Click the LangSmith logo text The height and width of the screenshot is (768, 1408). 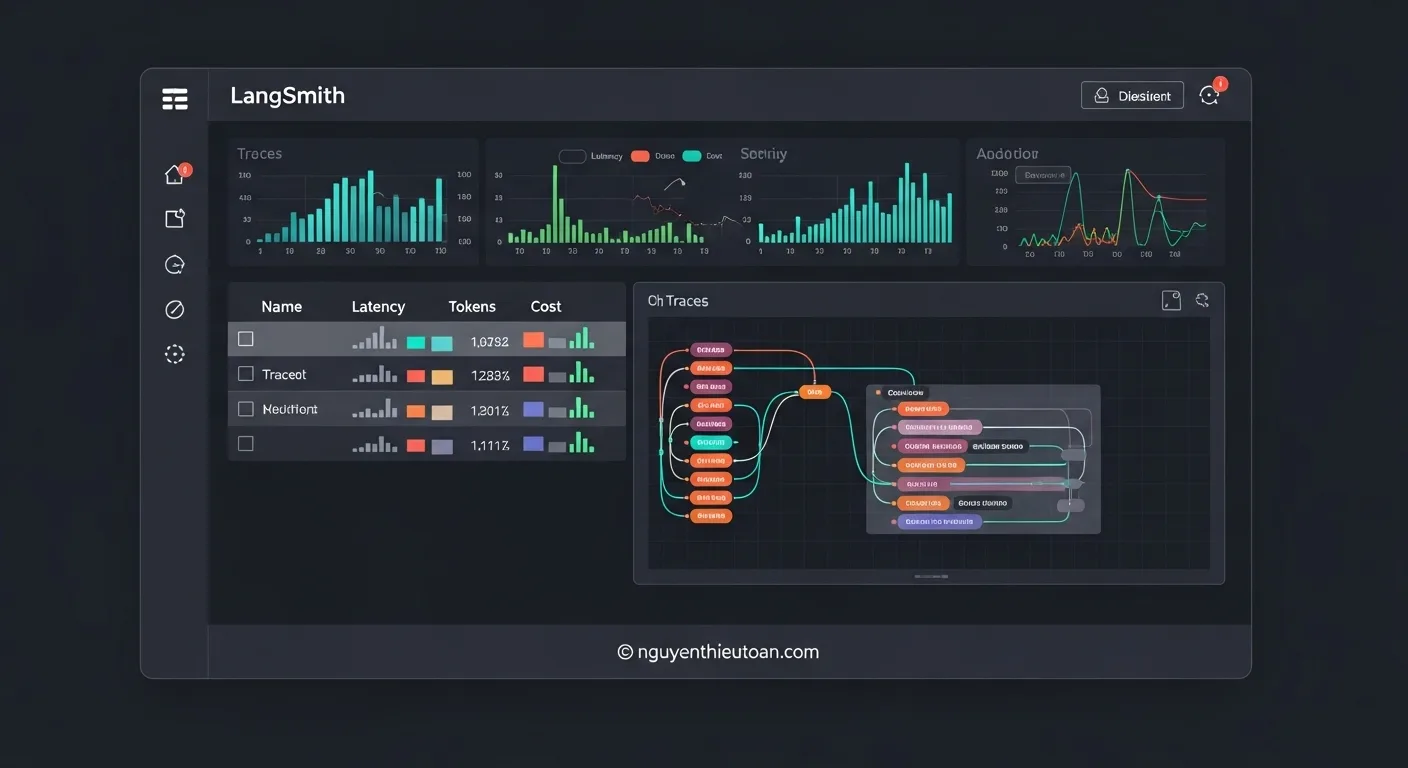pos(288,96)
